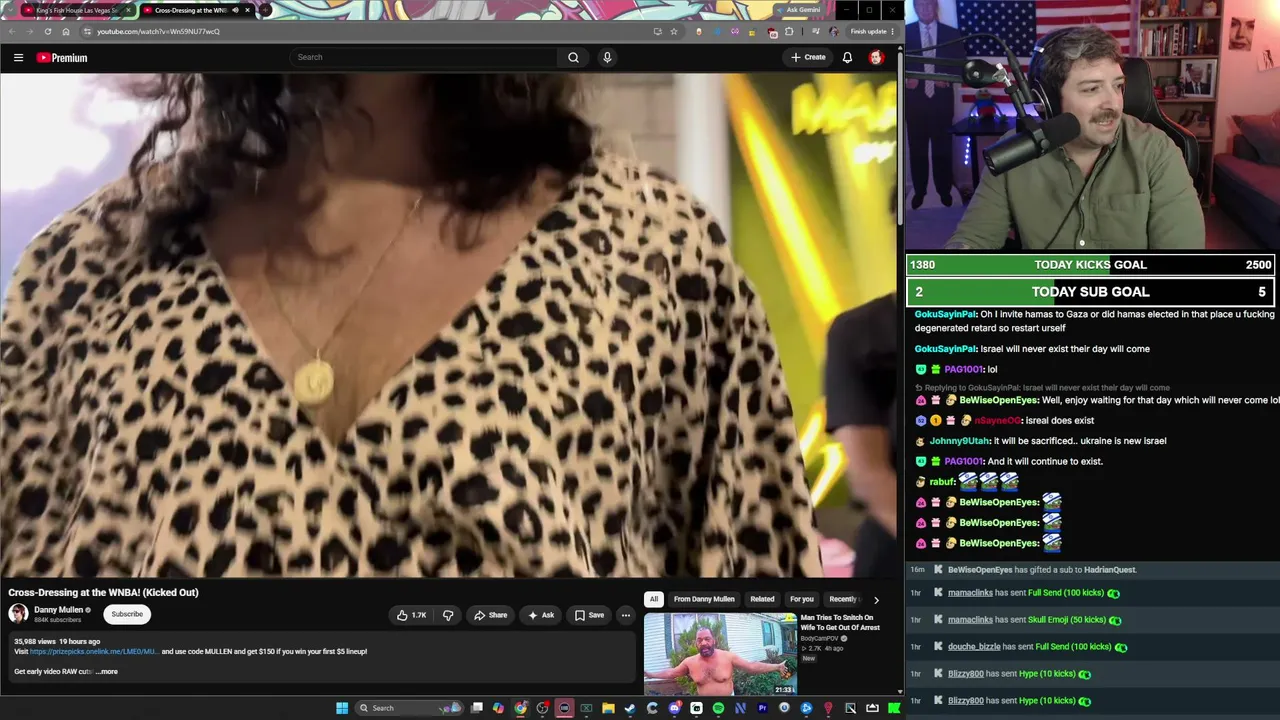Show next filter chips with arrow
Viewport: 1280px width, 720px height.
876,600
